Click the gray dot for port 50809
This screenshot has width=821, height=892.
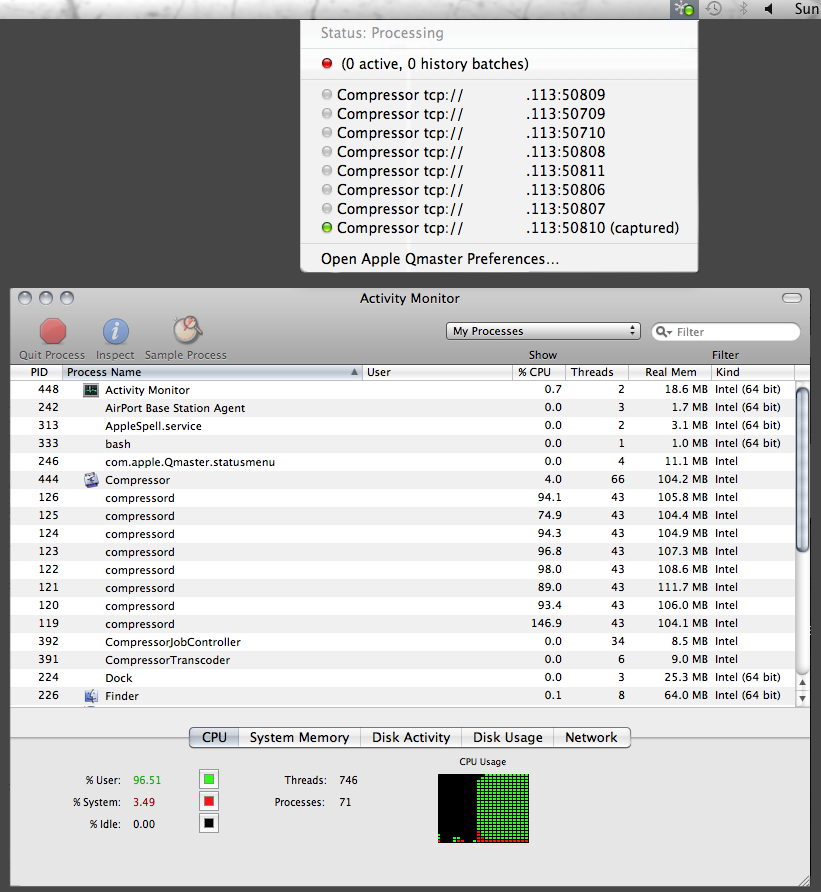tap(327, 94)
